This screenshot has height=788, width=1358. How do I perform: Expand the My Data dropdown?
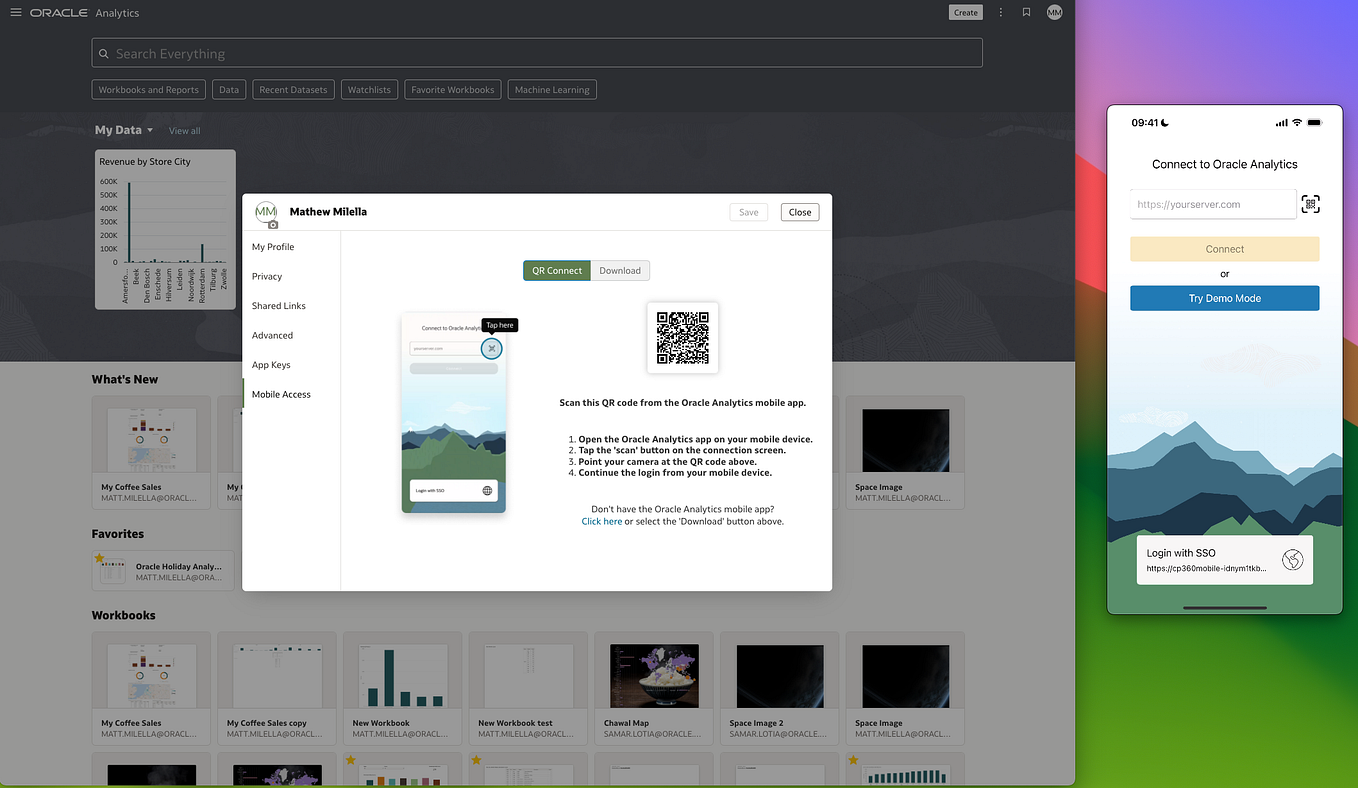(x=149, y=129)
